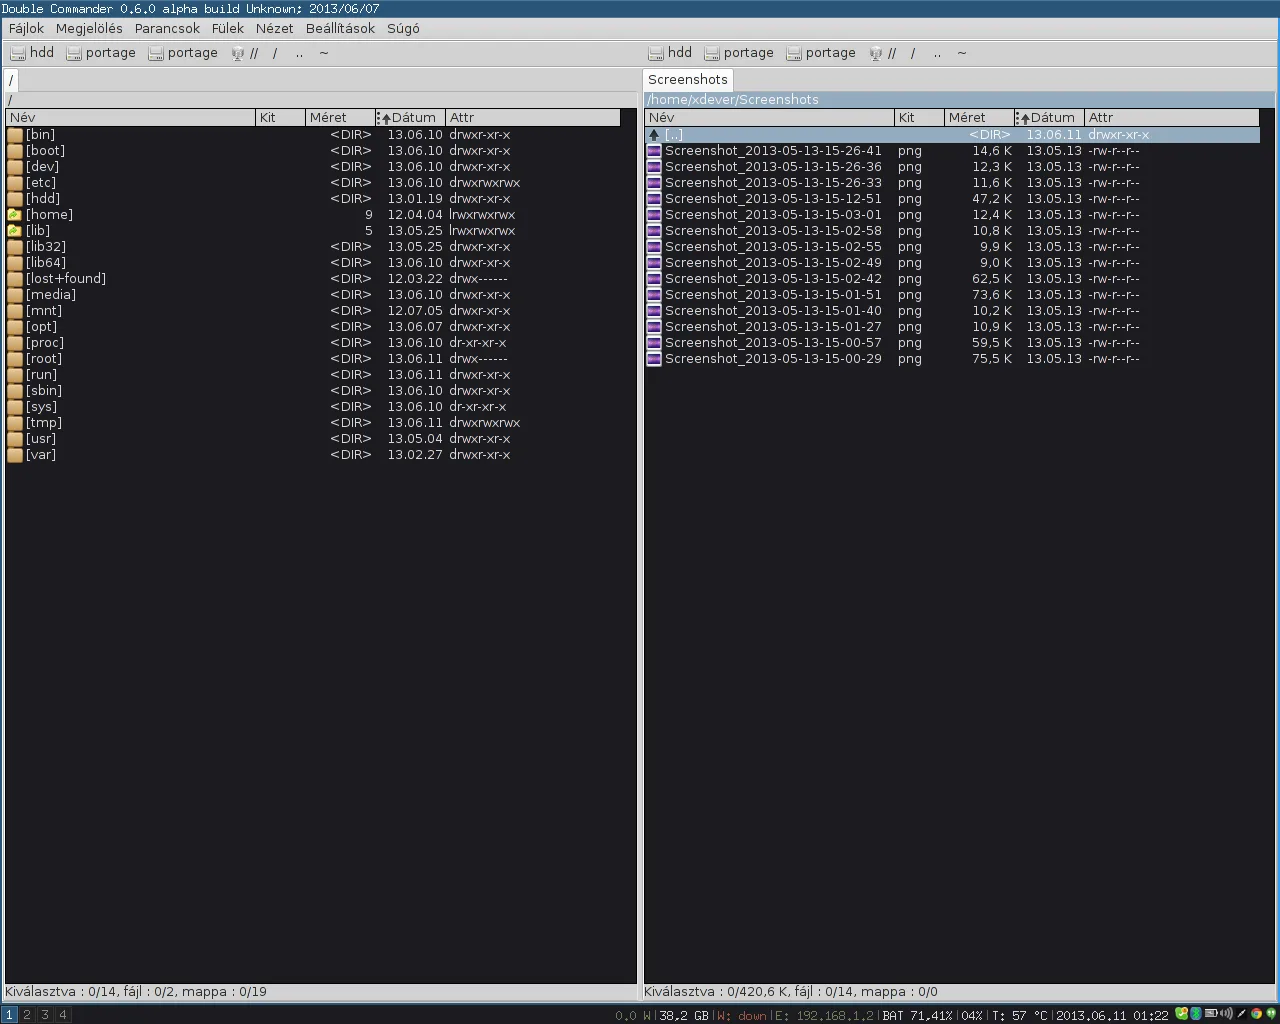This screenshot has width=1280, height=1024.
Task: Click image icon of Screenshot_2013-05-13-15-26-41
Action: [x=654, y=151]
